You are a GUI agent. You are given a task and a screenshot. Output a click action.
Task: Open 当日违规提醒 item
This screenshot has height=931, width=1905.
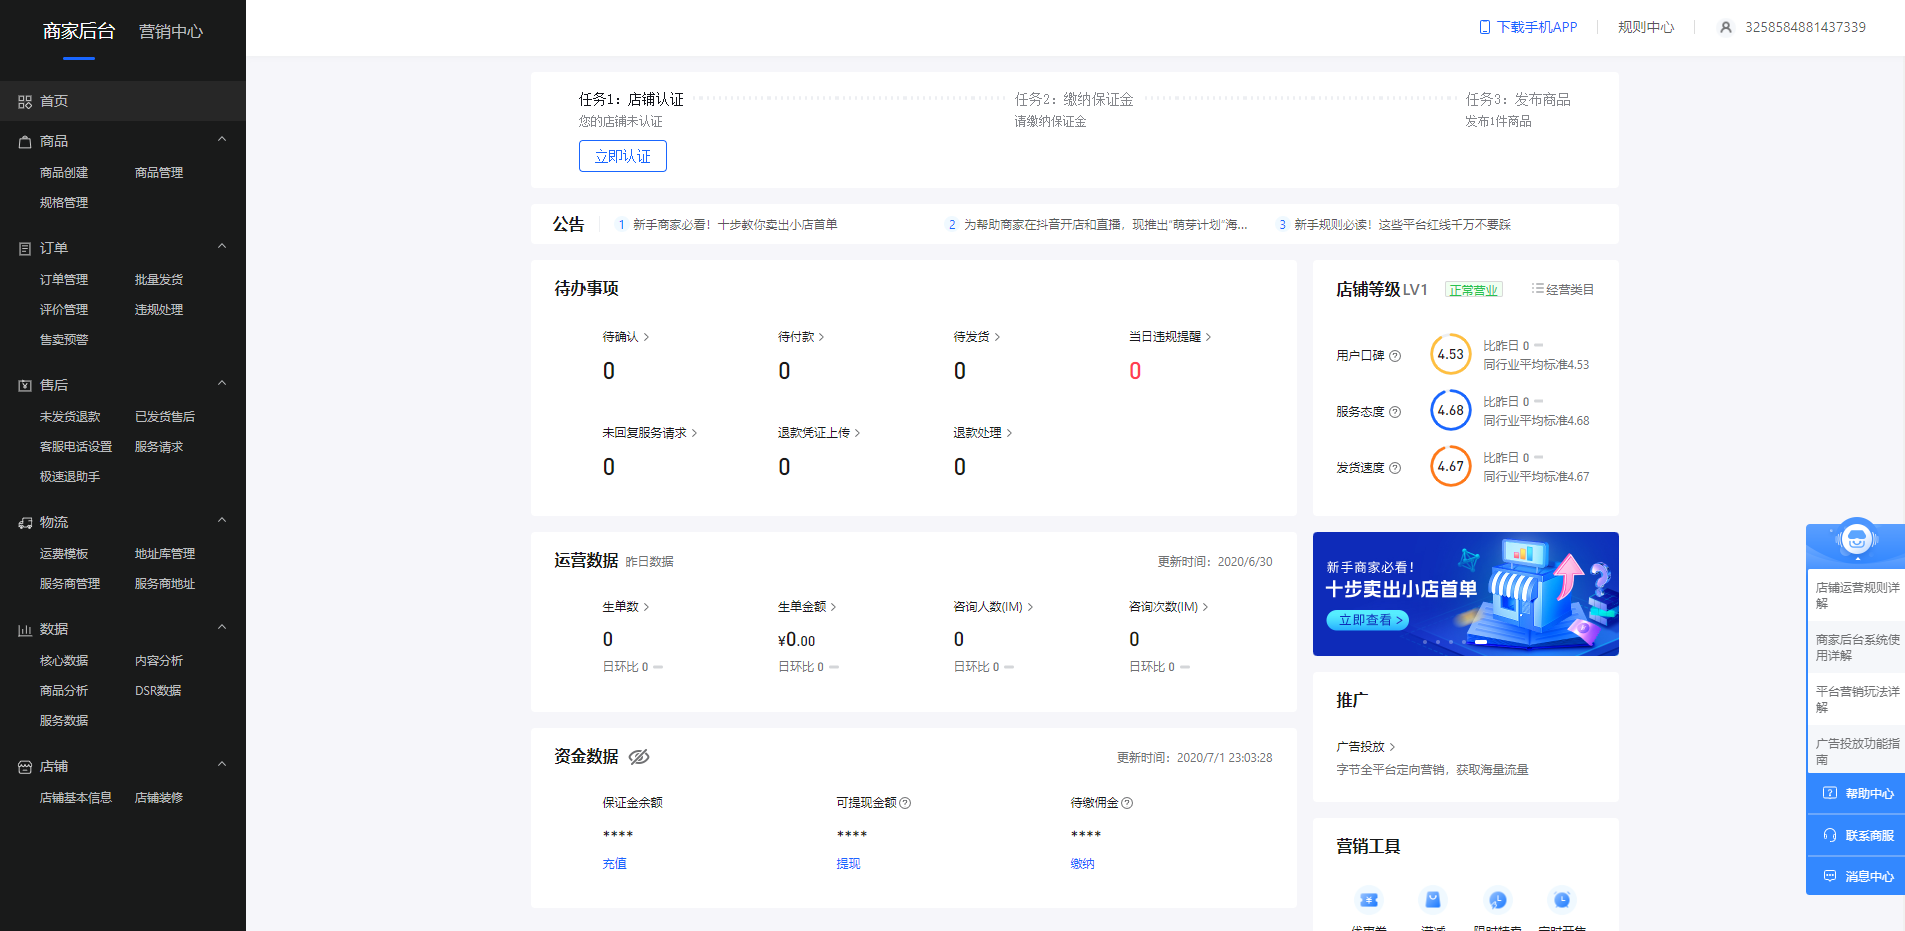point(1170,337)
